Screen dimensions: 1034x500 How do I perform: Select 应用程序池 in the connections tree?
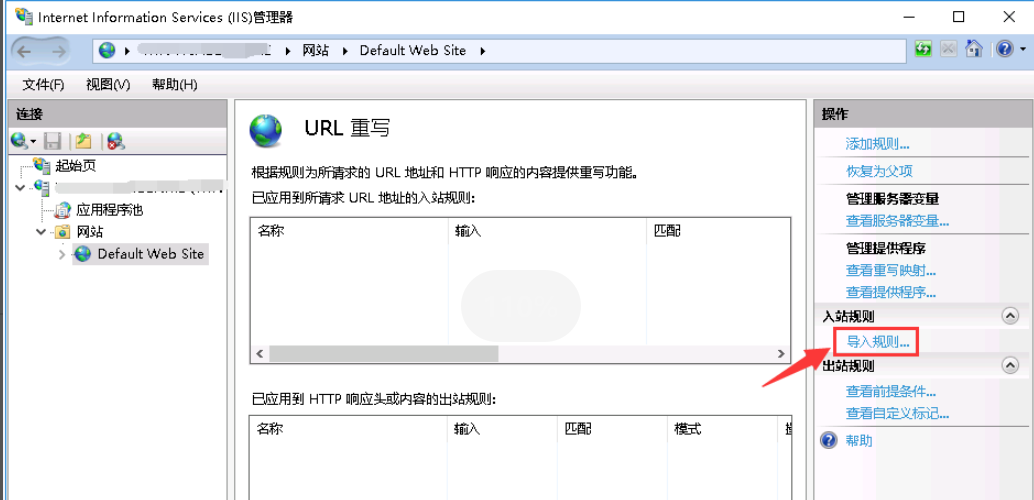pyautogui.click(x=110, y=210)
